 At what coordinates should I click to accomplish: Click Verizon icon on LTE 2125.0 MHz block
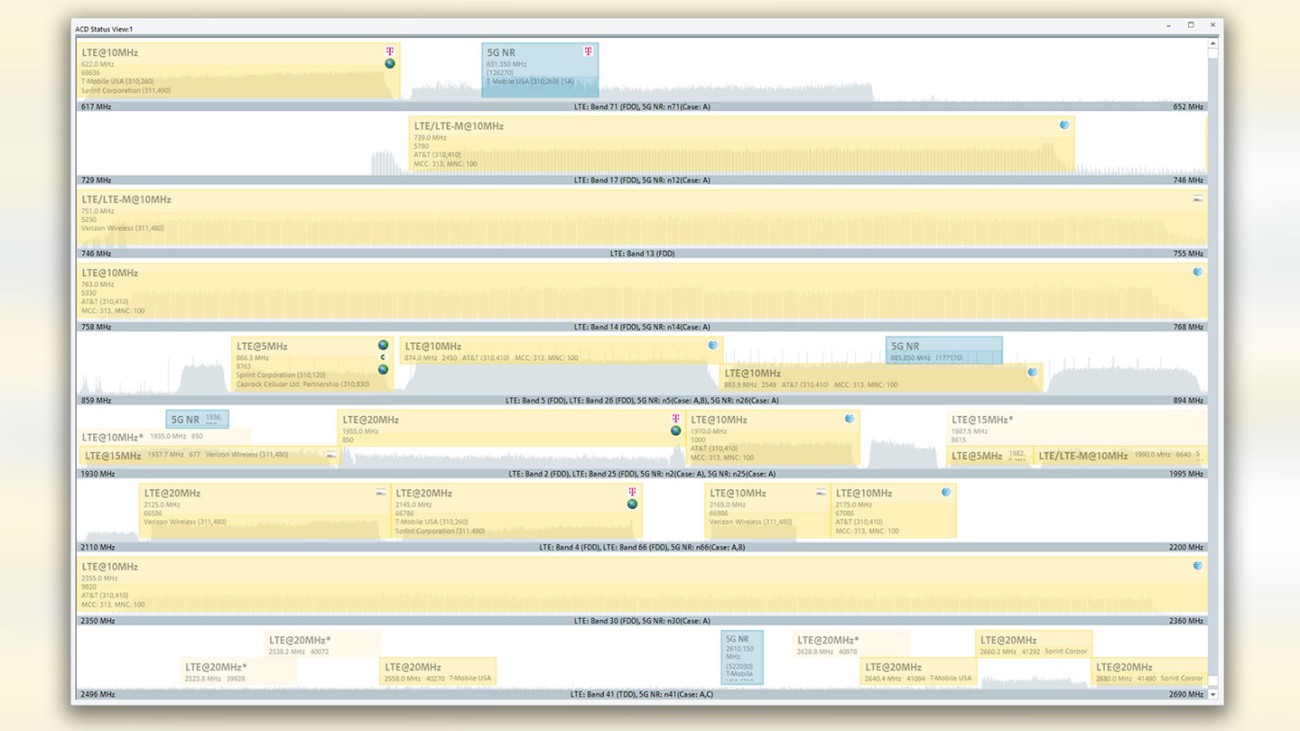(380, 493)
